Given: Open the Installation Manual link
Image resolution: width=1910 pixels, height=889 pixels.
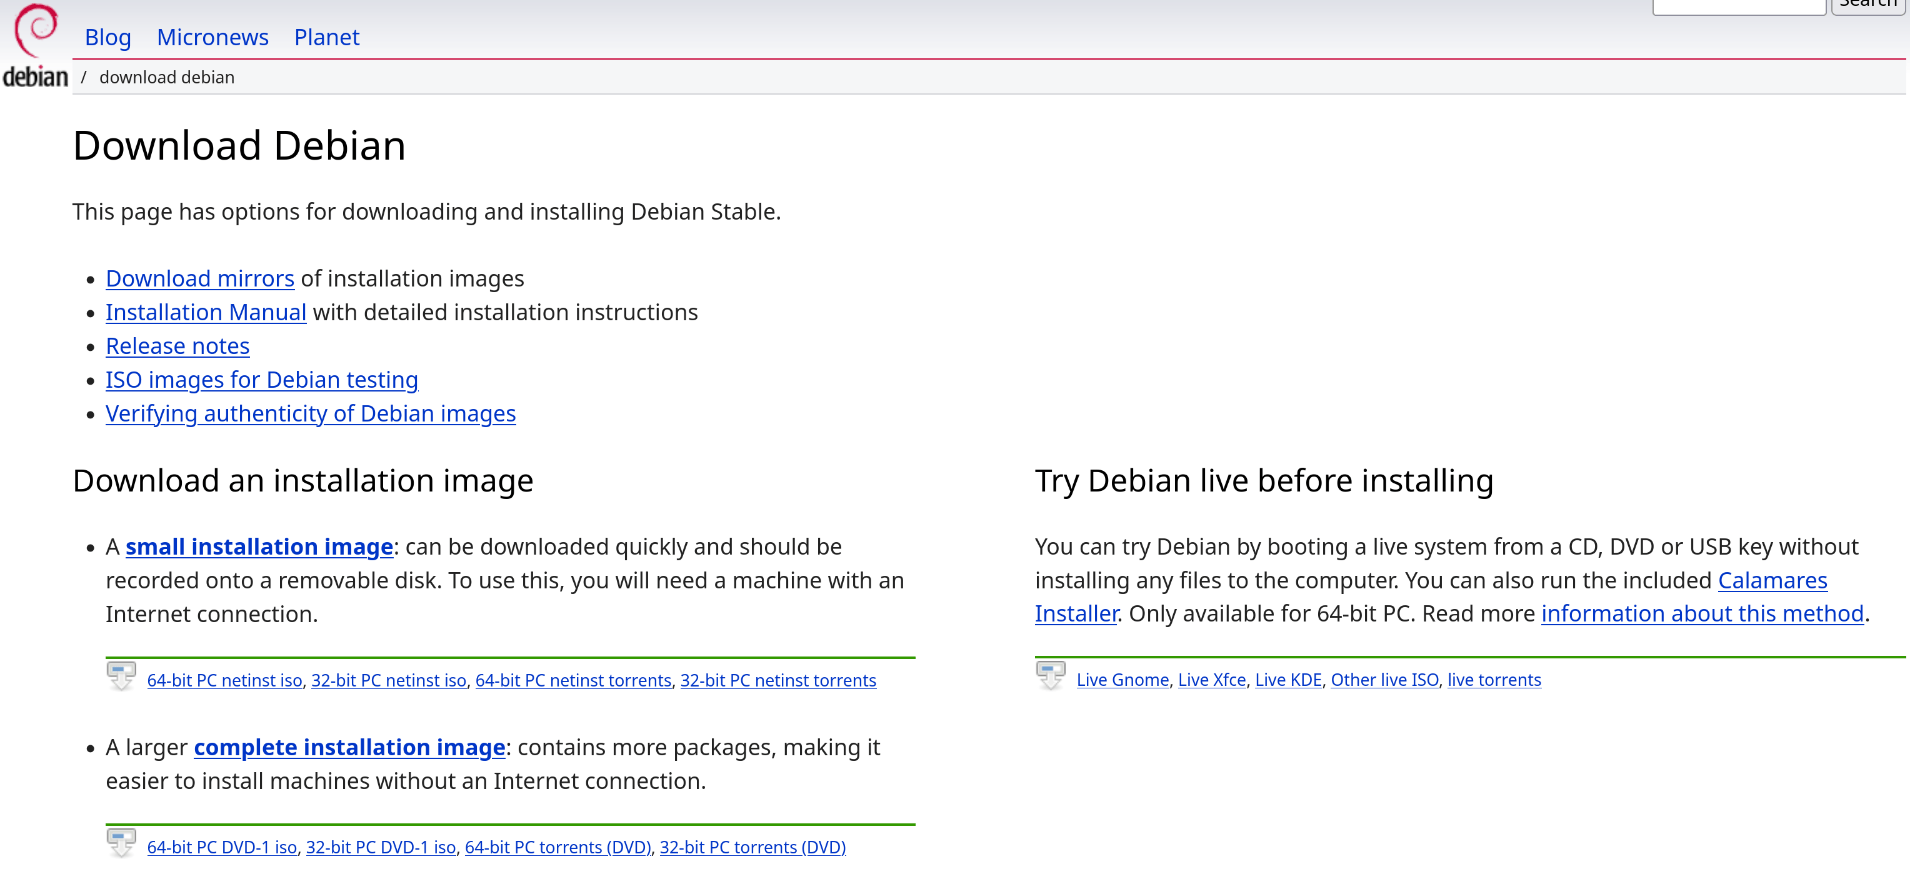Looking at the screenshot, I should [x=206, y=313].
